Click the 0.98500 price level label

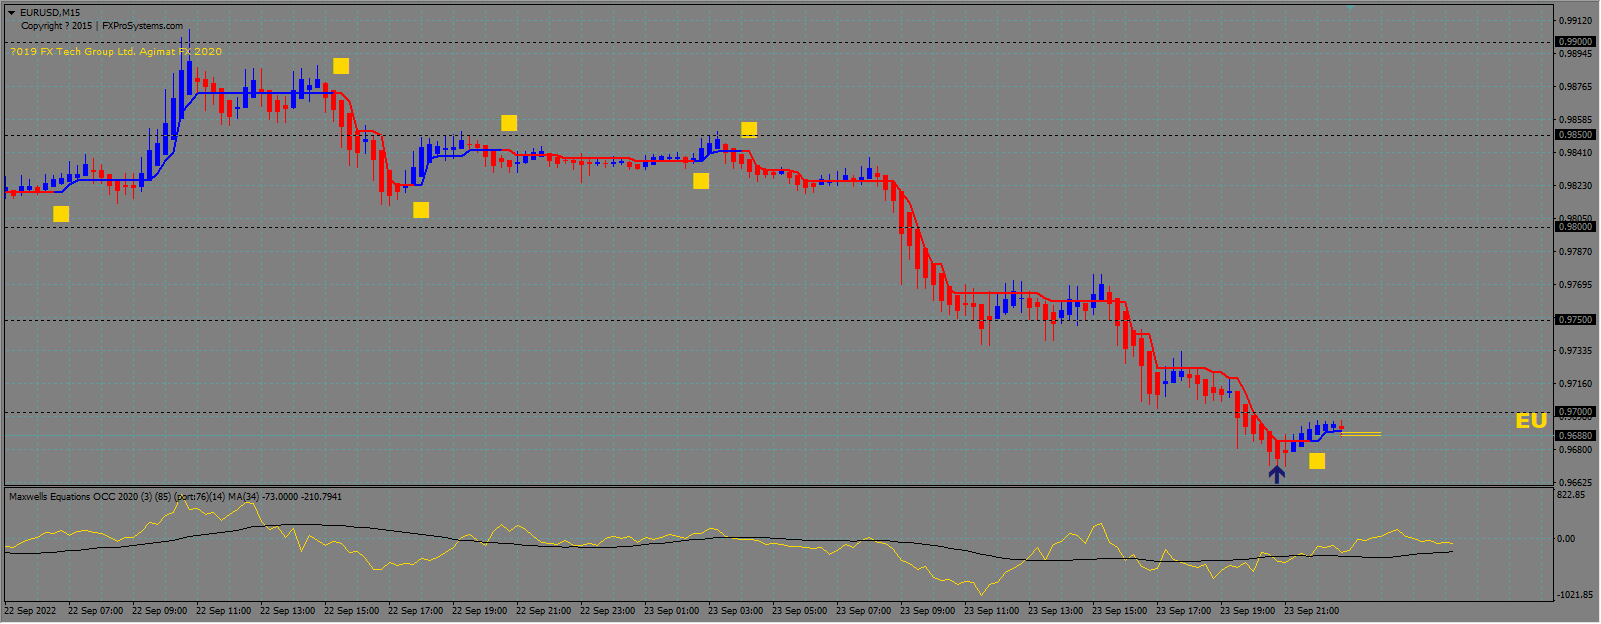(x=1575, y=135)
